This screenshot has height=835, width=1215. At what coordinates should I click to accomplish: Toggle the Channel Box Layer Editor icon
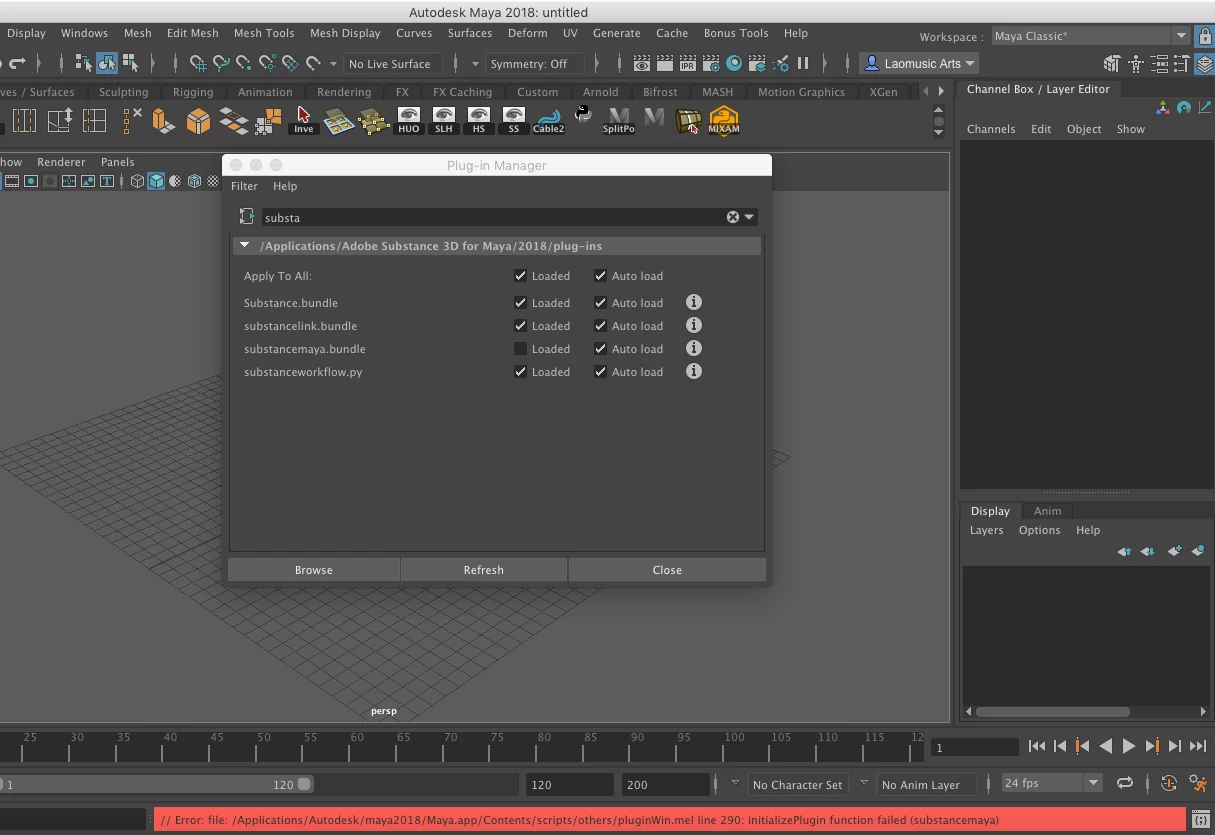point(1205,64)
